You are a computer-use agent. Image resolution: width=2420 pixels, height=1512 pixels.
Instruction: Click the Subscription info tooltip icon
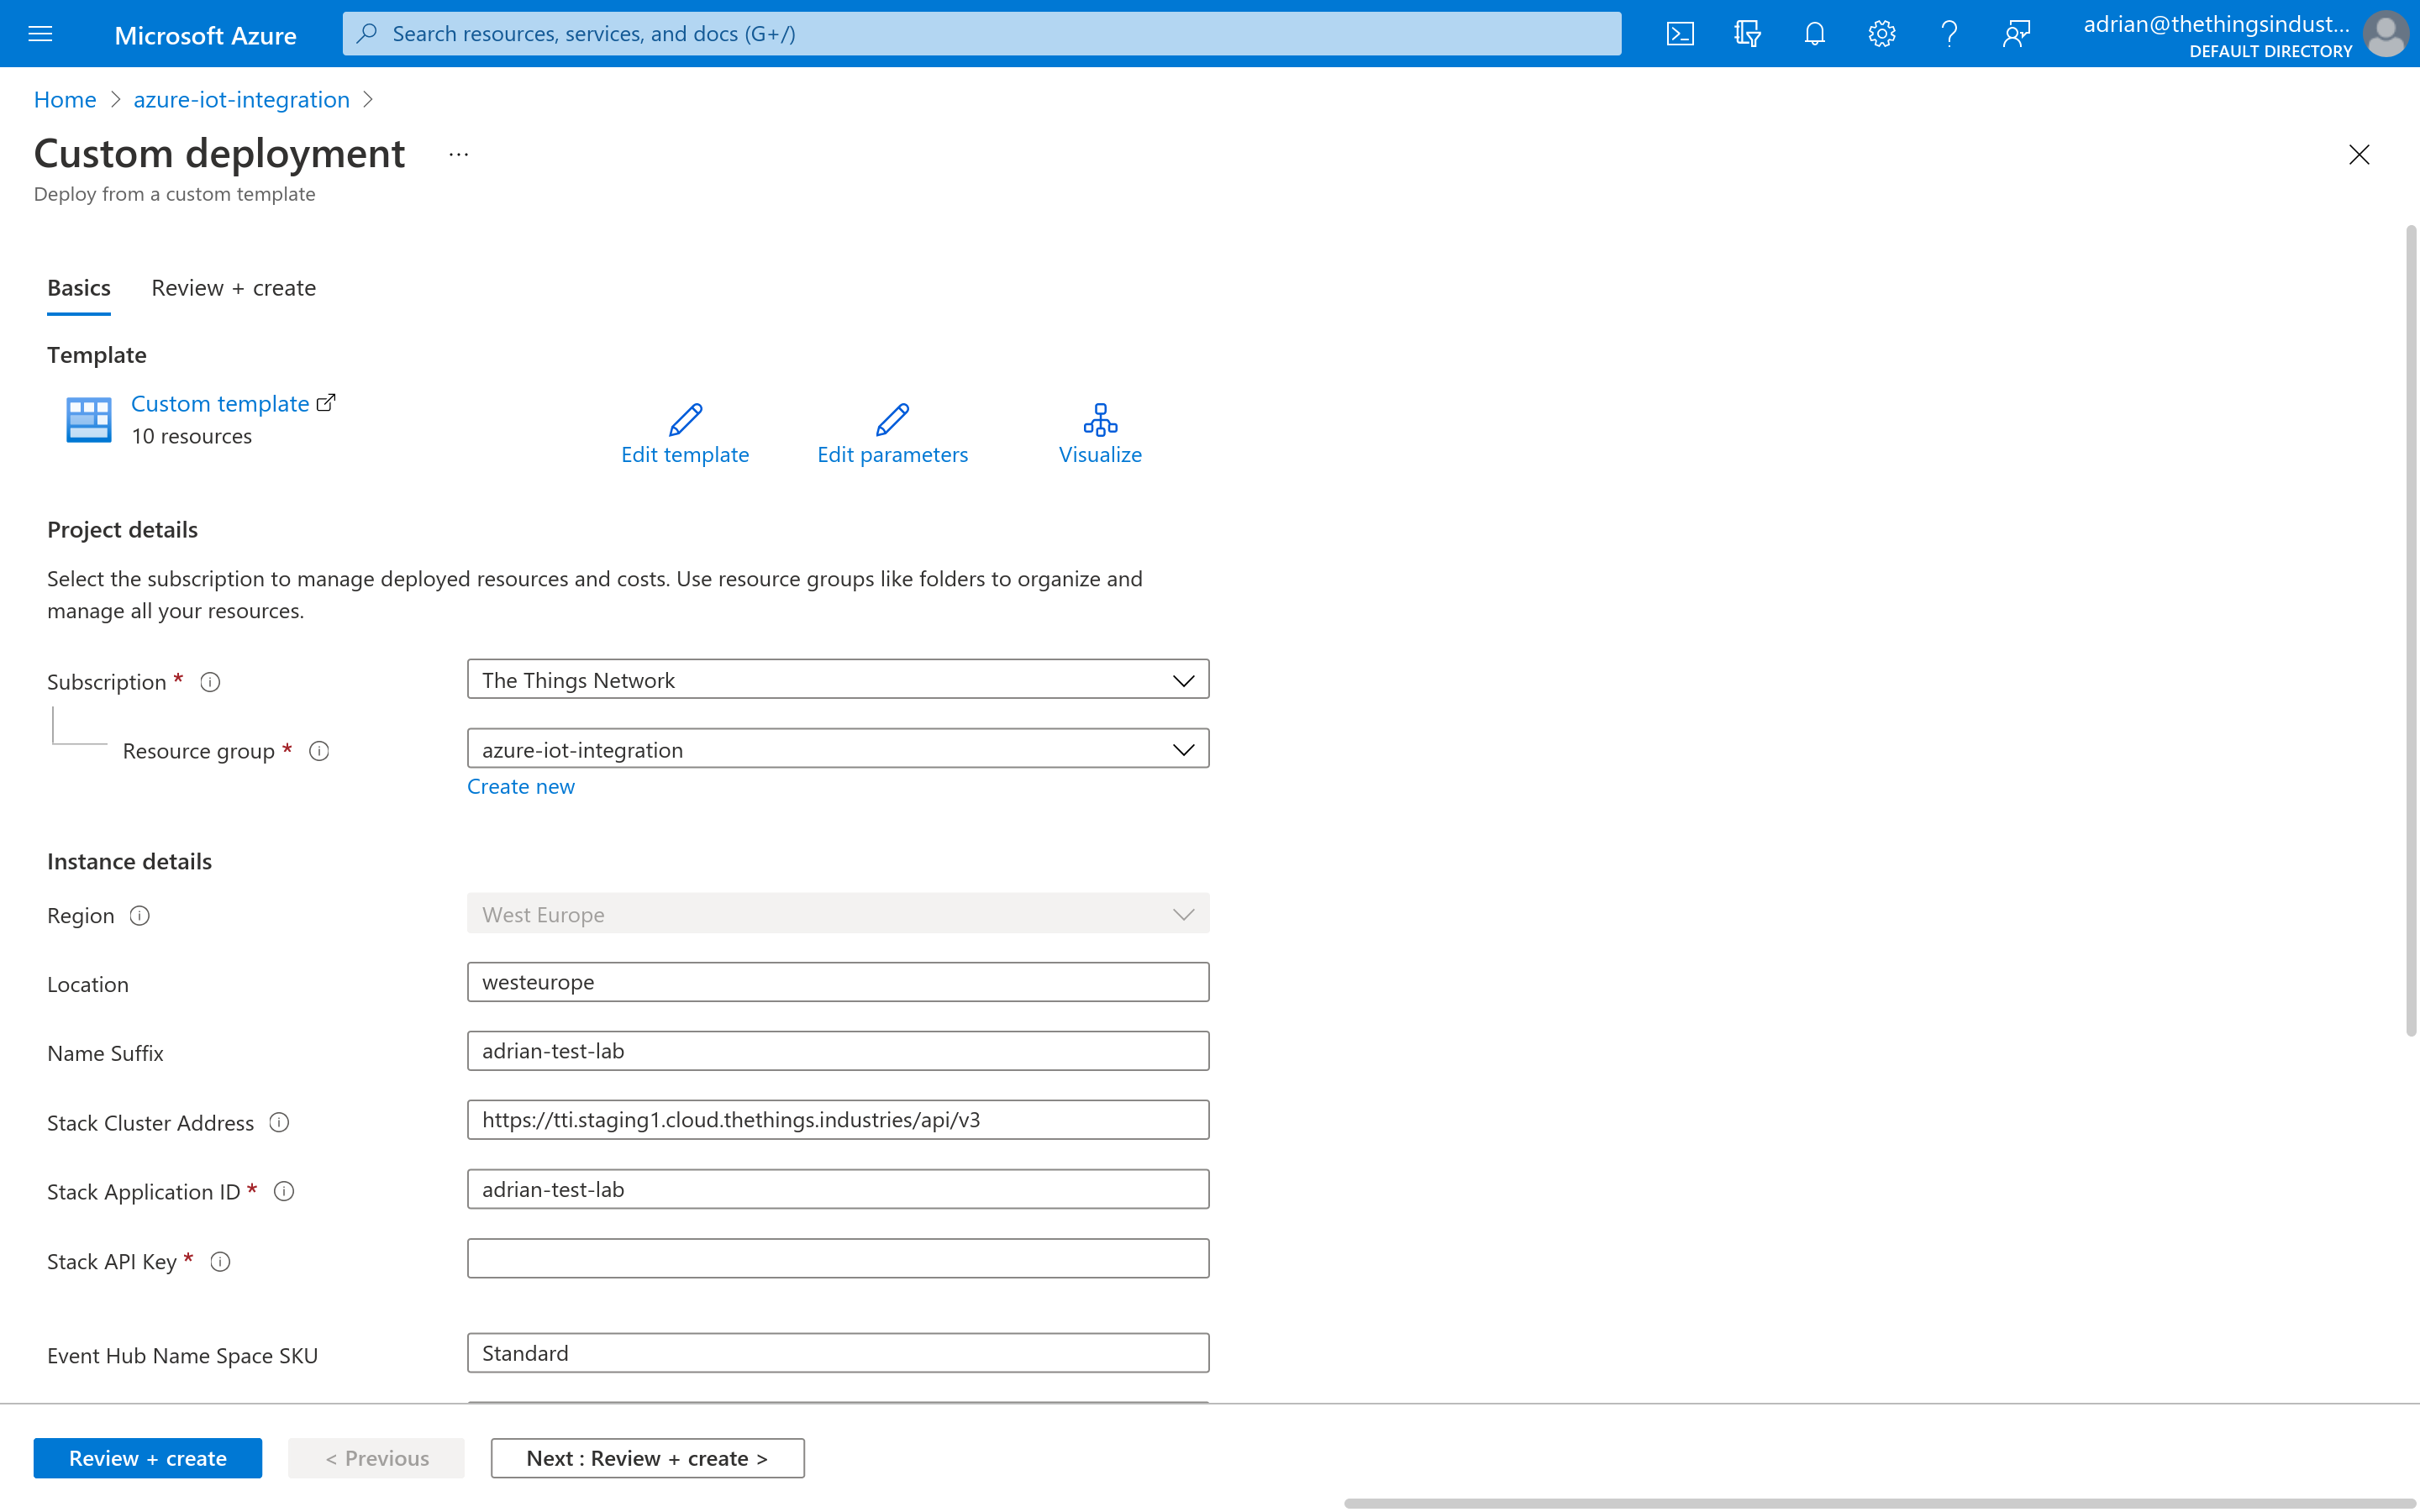pos(209,681)
